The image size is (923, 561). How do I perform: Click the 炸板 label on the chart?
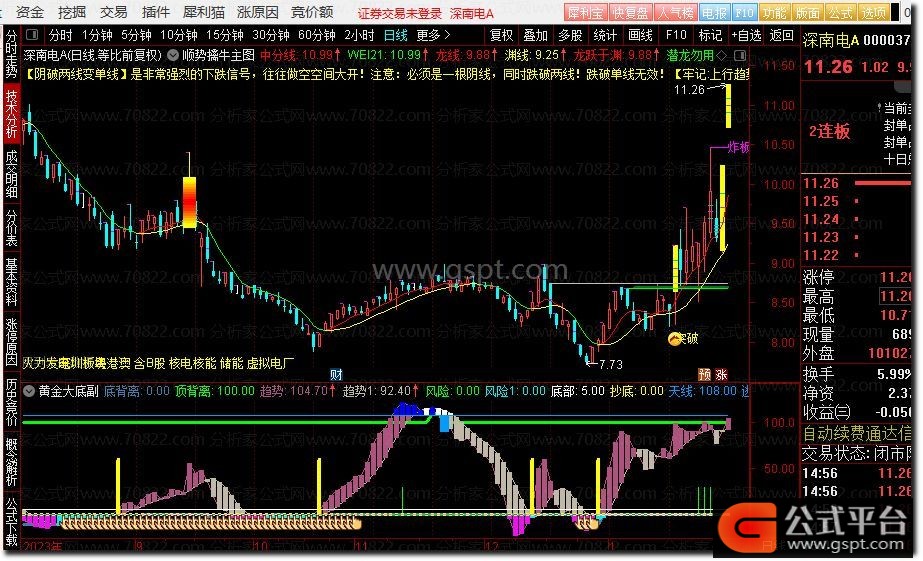pos(739,147)
